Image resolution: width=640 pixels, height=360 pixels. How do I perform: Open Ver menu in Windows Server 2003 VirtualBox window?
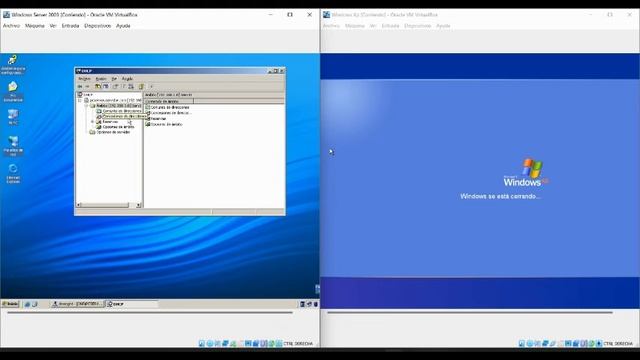tap(53, 26)
